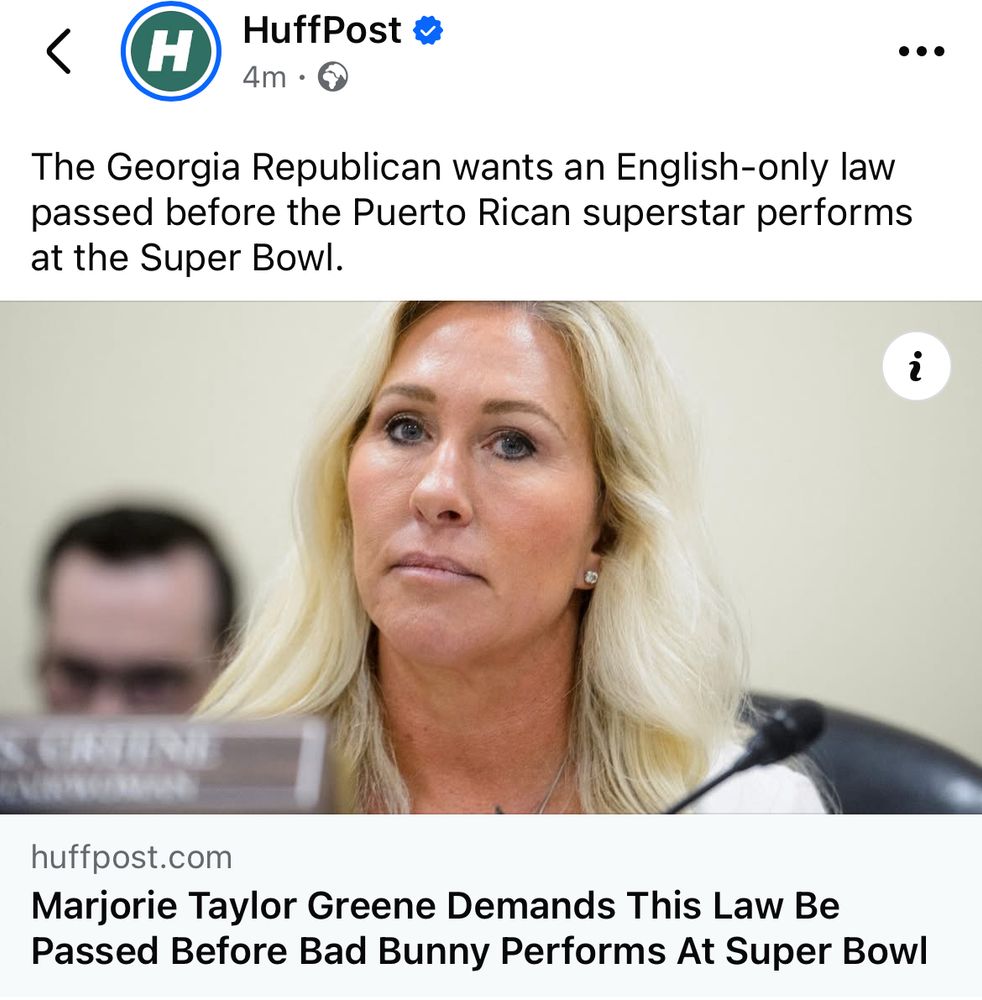Open the HuffPost page name

[x=322, y=30]
